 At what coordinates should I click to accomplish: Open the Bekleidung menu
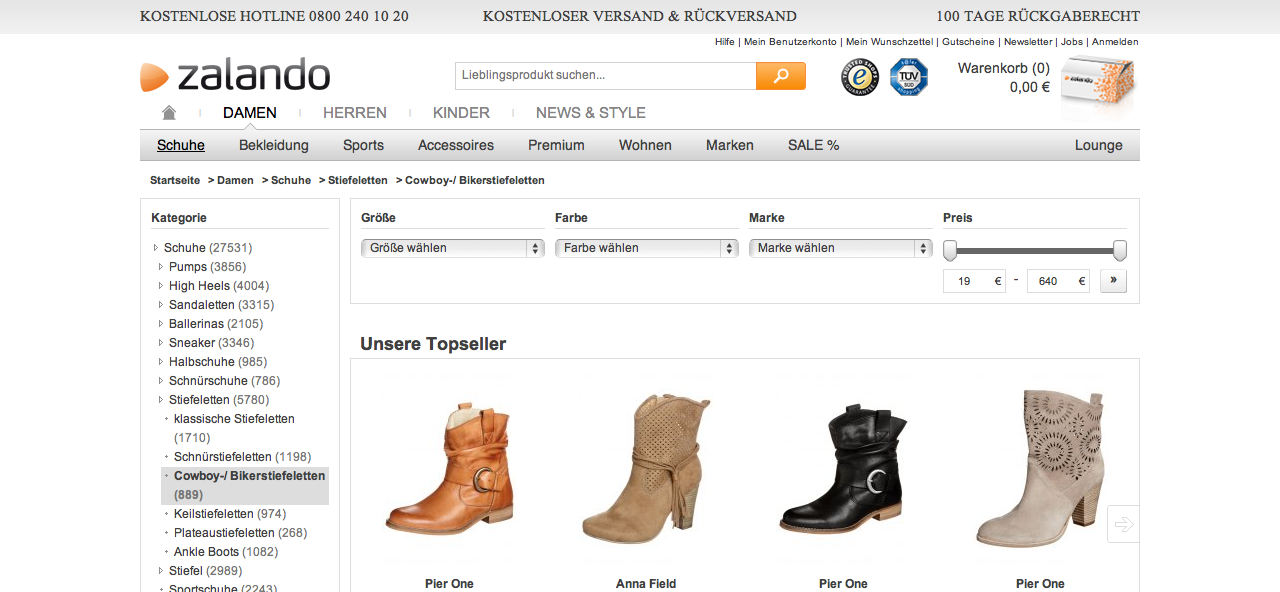coord(273,145)
